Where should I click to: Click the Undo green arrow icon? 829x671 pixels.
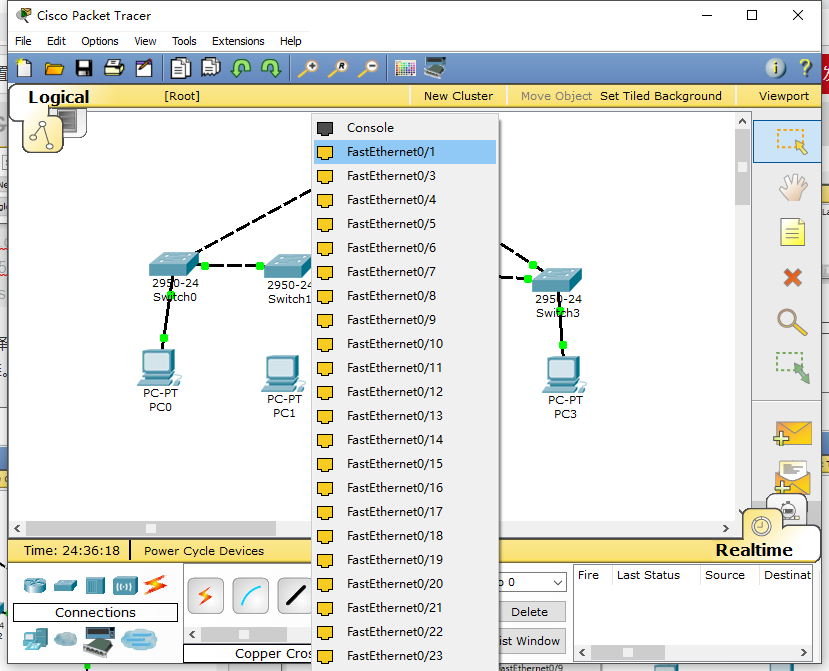(x=241, y=68)
